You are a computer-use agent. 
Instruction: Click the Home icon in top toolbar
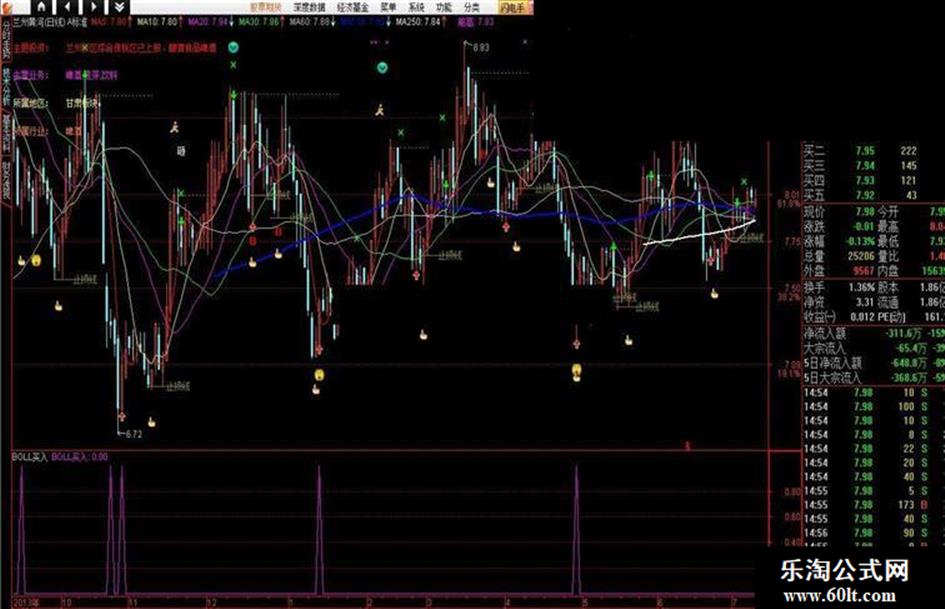click(41, 7)
